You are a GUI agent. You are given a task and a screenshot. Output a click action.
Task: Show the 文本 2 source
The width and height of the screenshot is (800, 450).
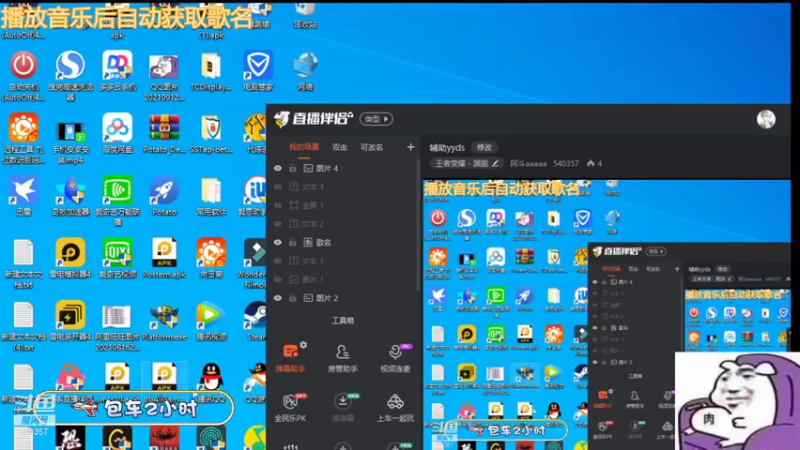point(278,223)
